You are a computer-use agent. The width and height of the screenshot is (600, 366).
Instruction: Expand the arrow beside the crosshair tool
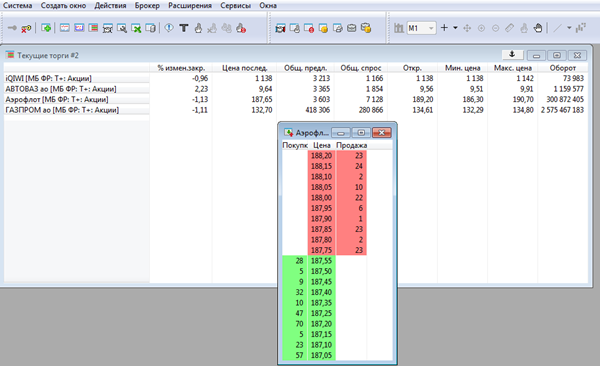455,28
